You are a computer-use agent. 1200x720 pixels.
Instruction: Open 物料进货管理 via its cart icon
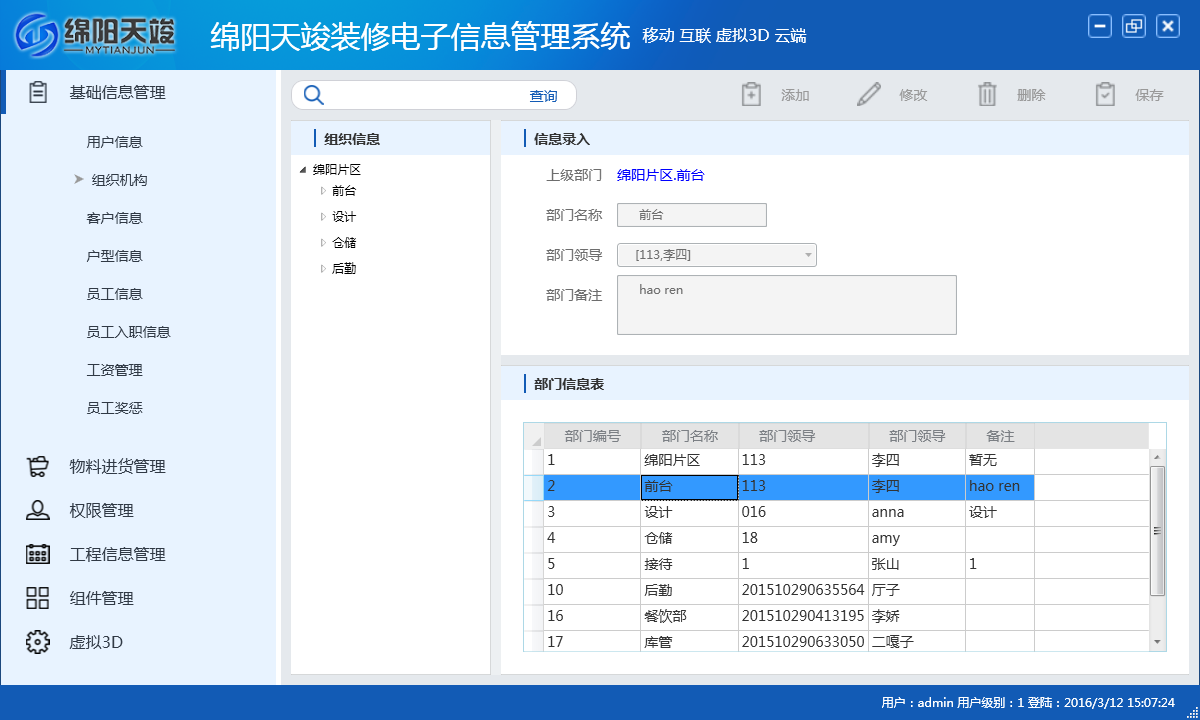click(x=39, y=465)
